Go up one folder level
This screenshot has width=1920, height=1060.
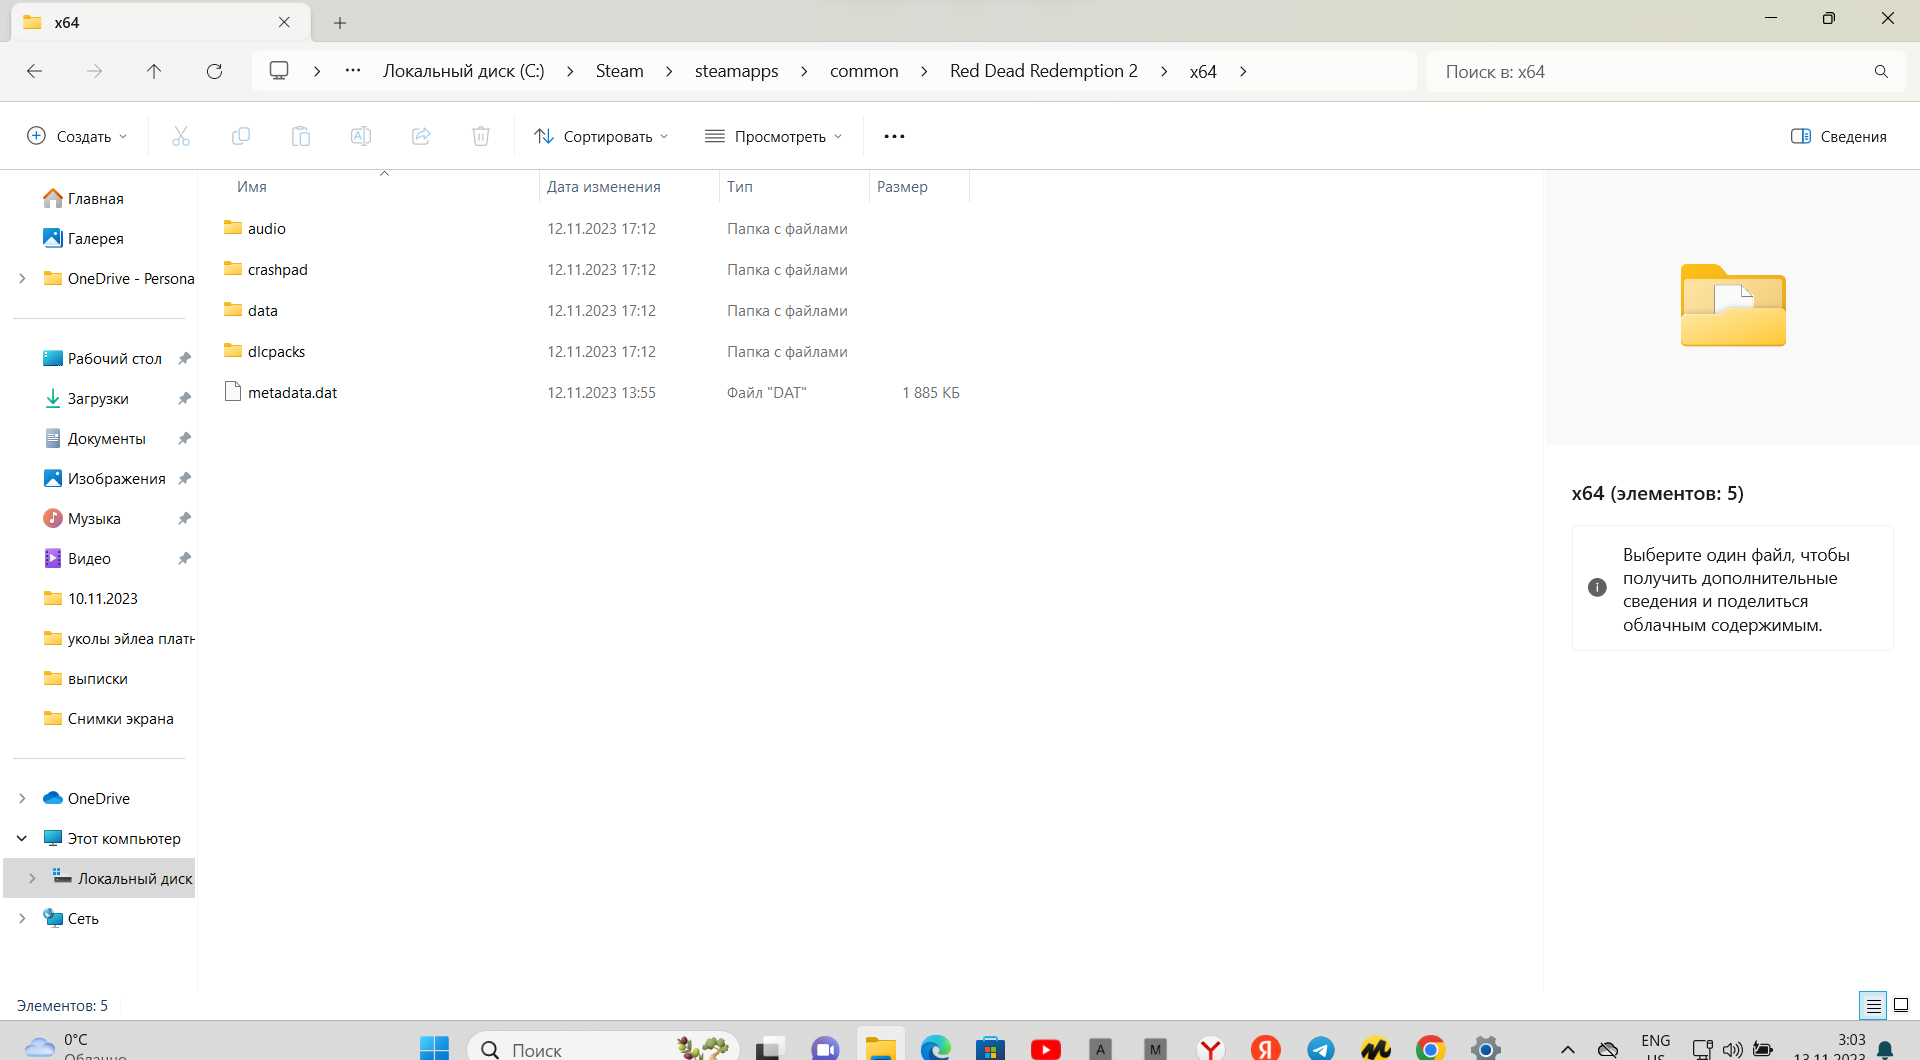click(154, 71)
